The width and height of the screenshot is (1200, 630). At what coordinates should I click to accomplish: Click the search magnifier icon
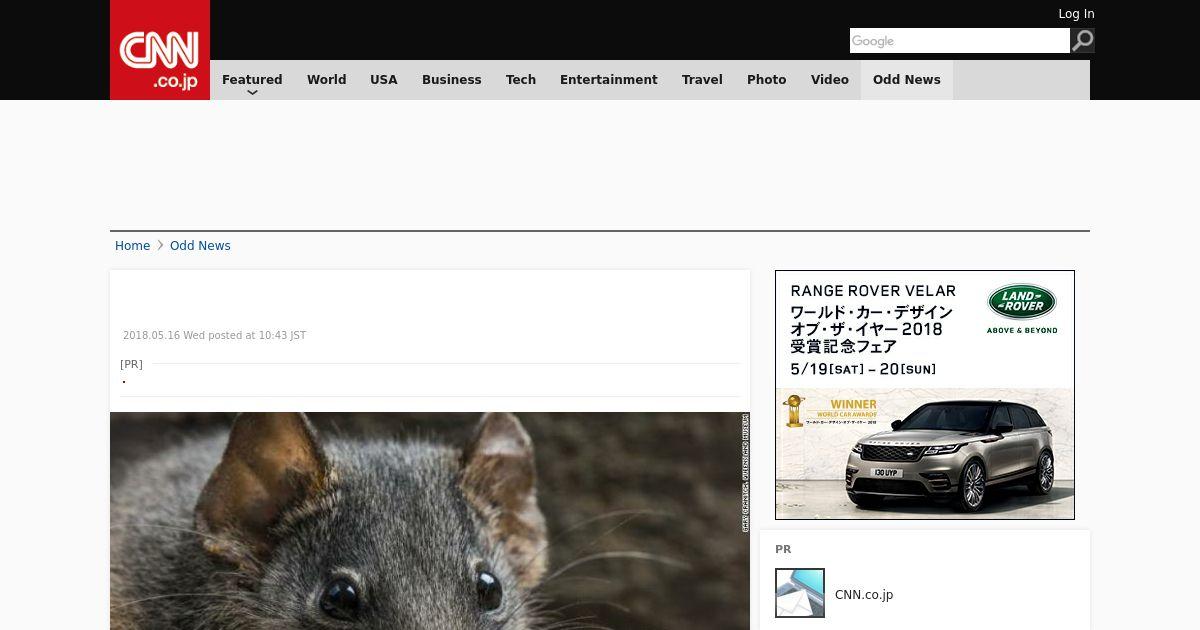pos(1082,40)
